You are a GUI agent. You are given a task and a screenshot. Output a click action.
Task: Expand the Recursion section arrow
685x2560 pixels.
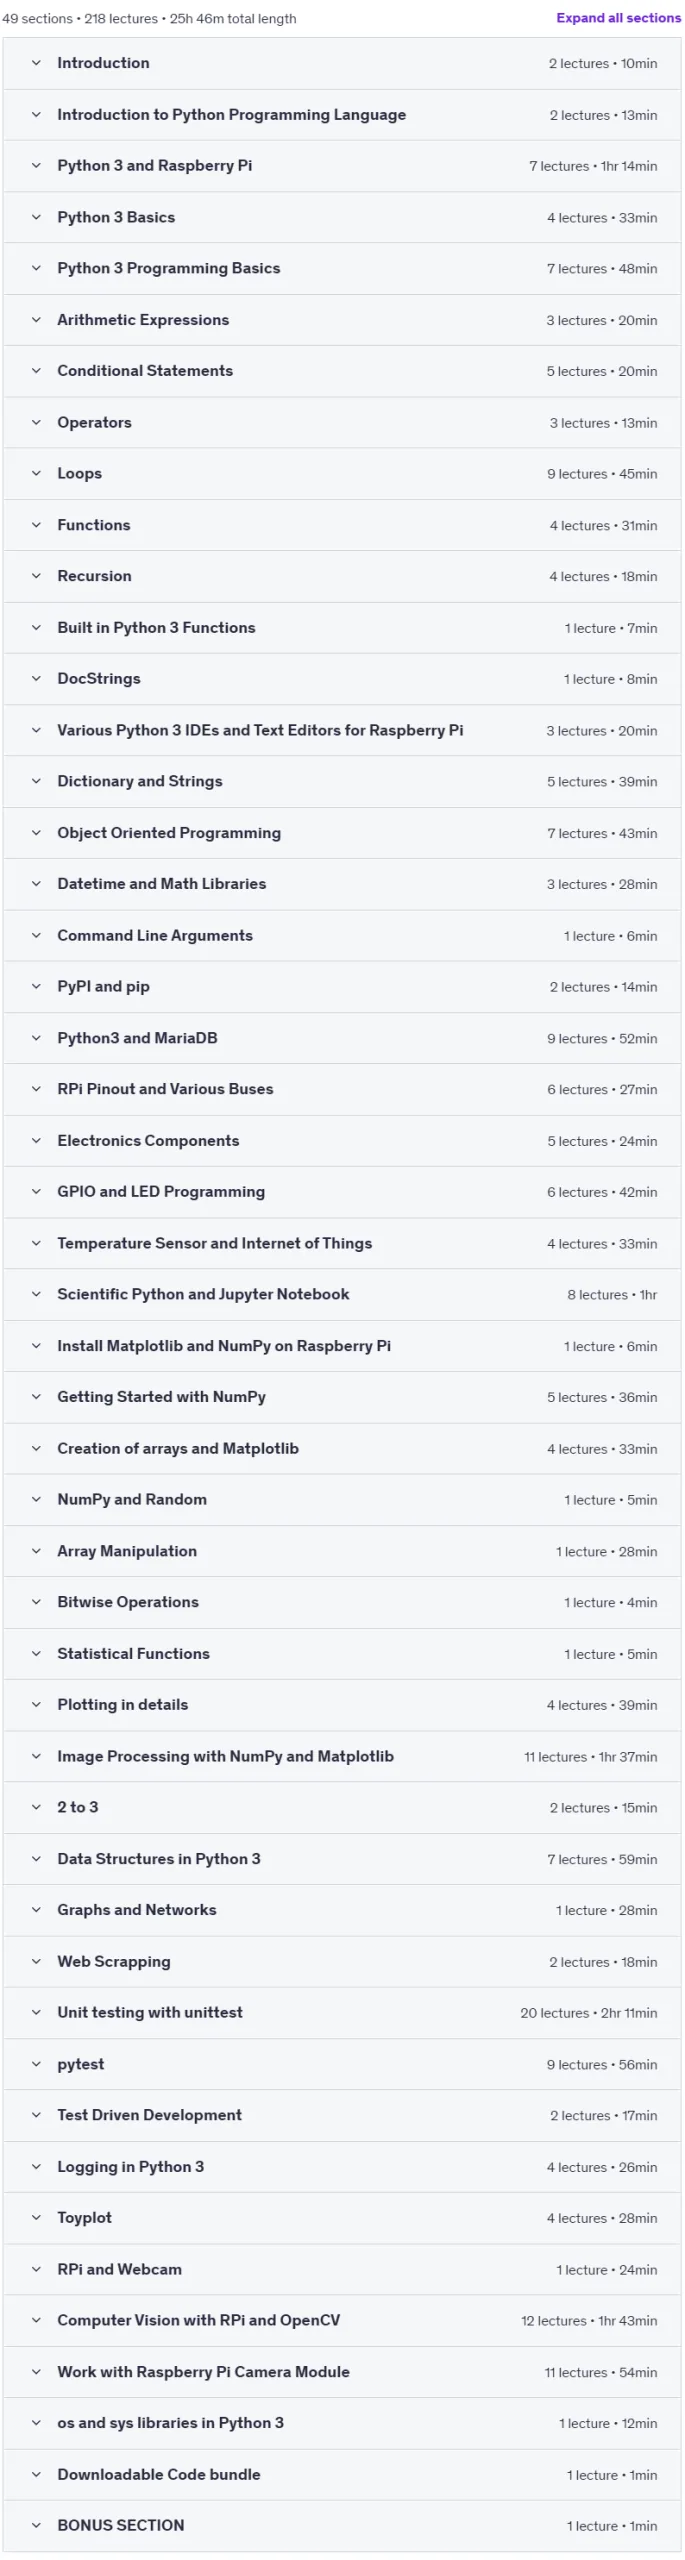point(36,576)
